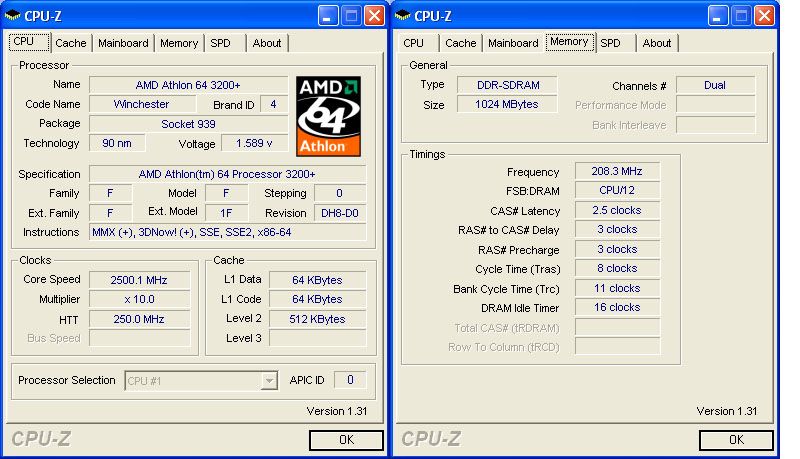This screenshot has height=459, width=800.
Task: Open the Mainboard tab in the left window
Action: coord(124,43)
